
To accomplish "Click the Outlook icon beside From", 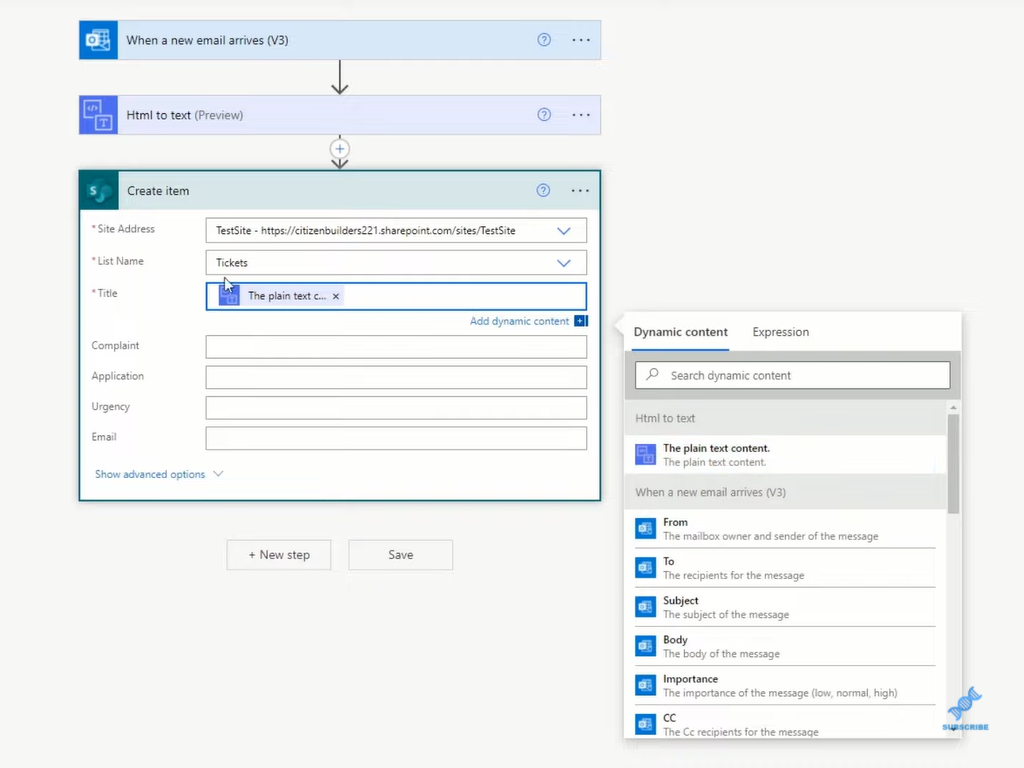I will point(645,528).
